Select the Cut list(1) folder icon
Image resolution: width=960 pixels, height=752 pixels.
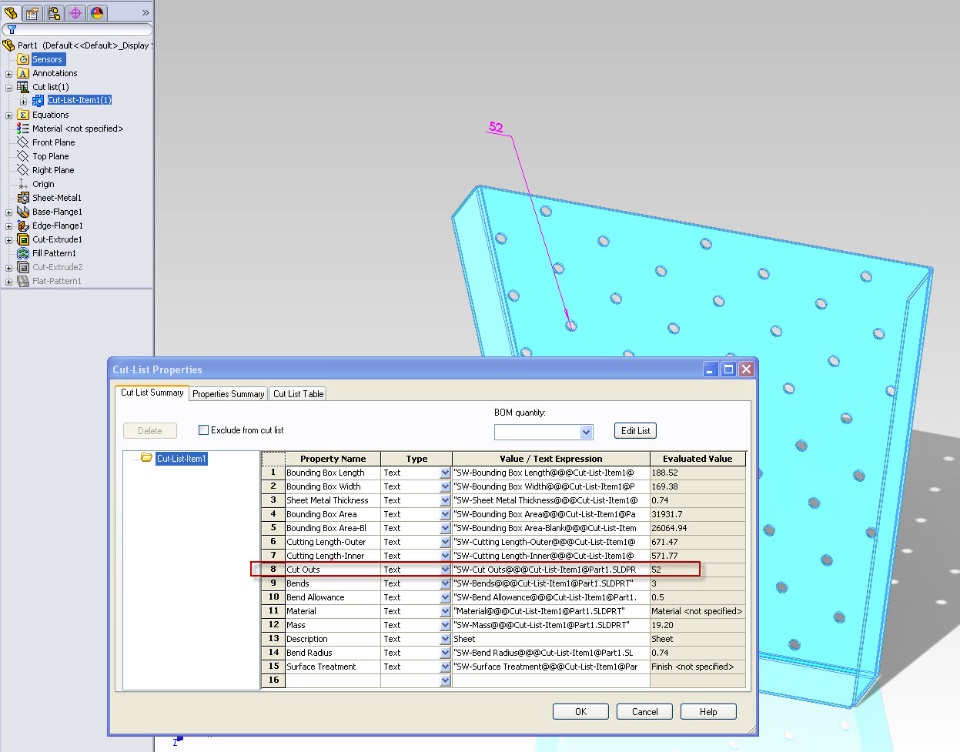tap(23, 87)
